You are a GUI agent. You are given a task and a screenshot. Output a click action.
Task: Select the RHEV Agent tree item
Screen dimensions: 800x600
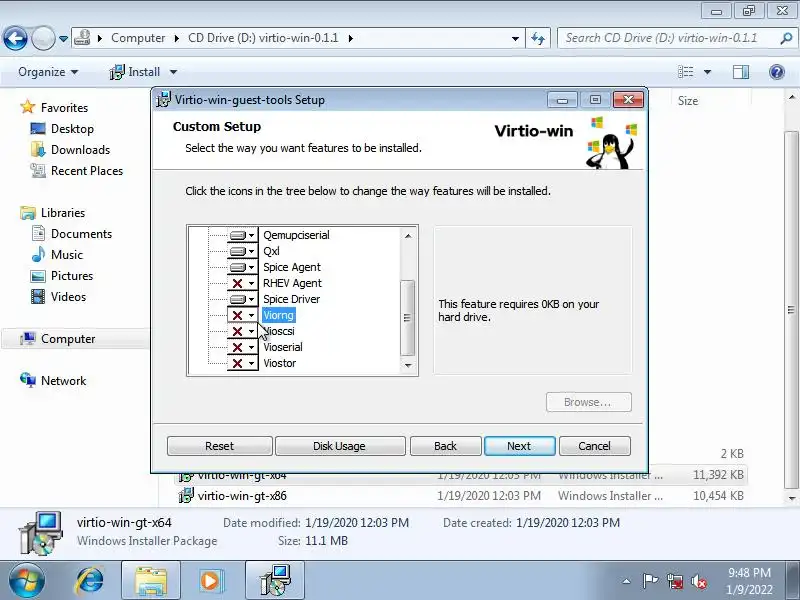[x=292, y=283]
